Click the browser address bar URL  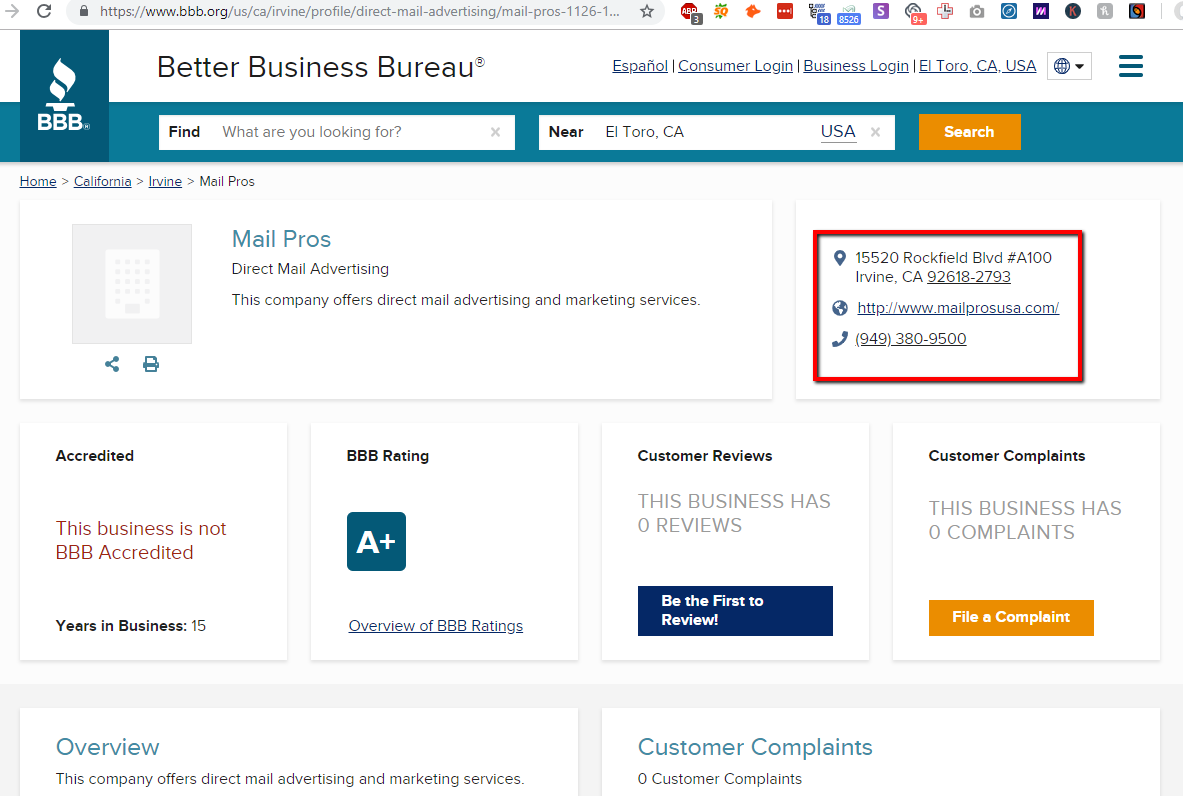360,11
